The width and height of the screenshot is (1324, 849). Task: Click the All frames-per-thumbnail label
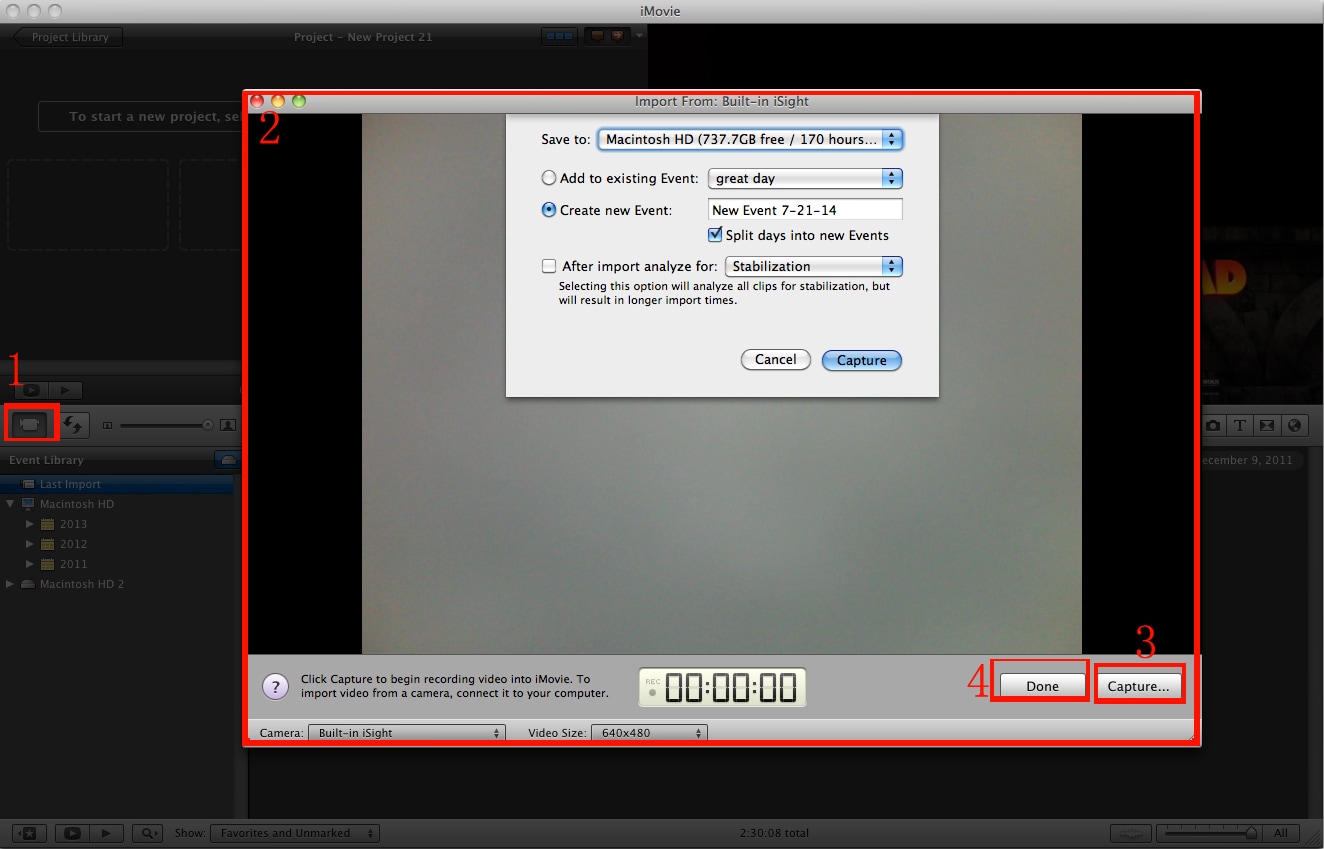tap(1281, 833)
